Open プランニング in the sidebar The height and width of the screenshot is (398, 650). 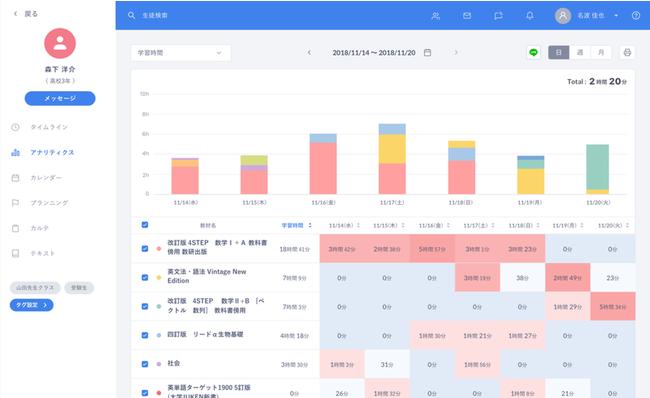(x=49, y=203)
